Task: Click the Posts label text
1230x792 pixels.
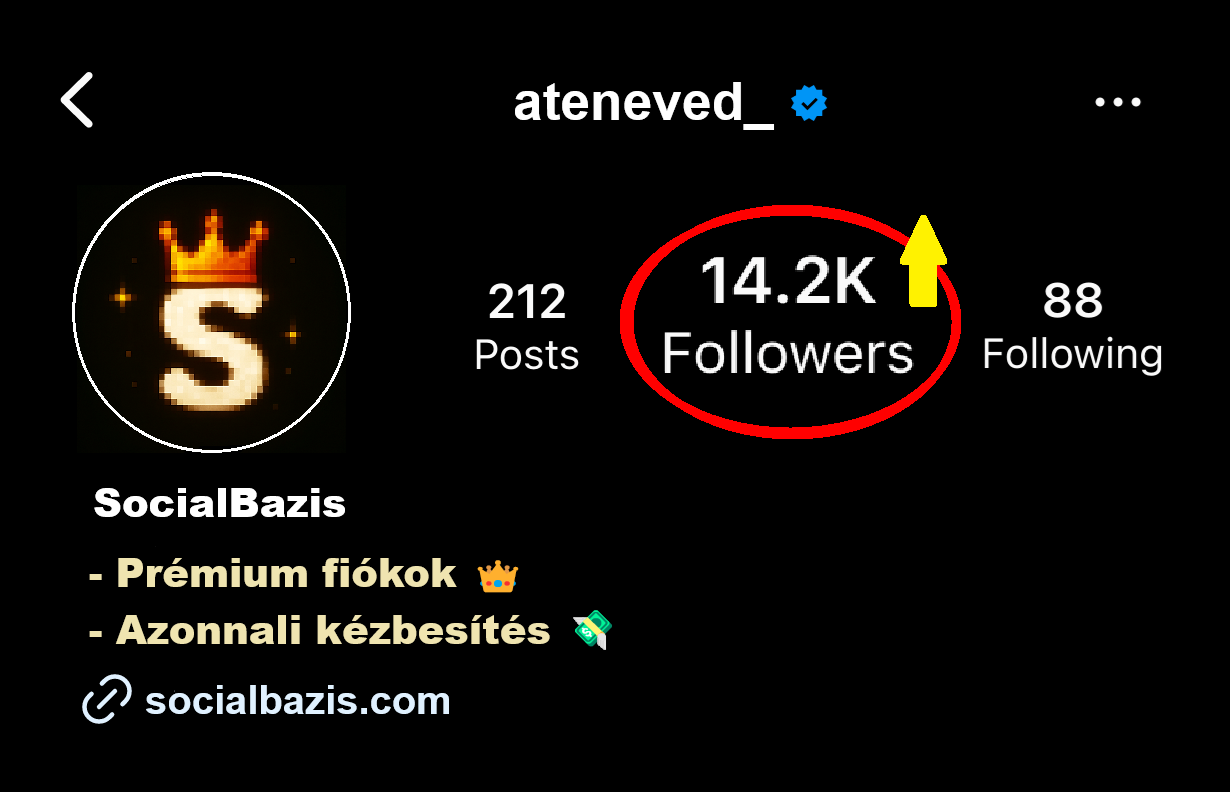Action: point(527,356)
